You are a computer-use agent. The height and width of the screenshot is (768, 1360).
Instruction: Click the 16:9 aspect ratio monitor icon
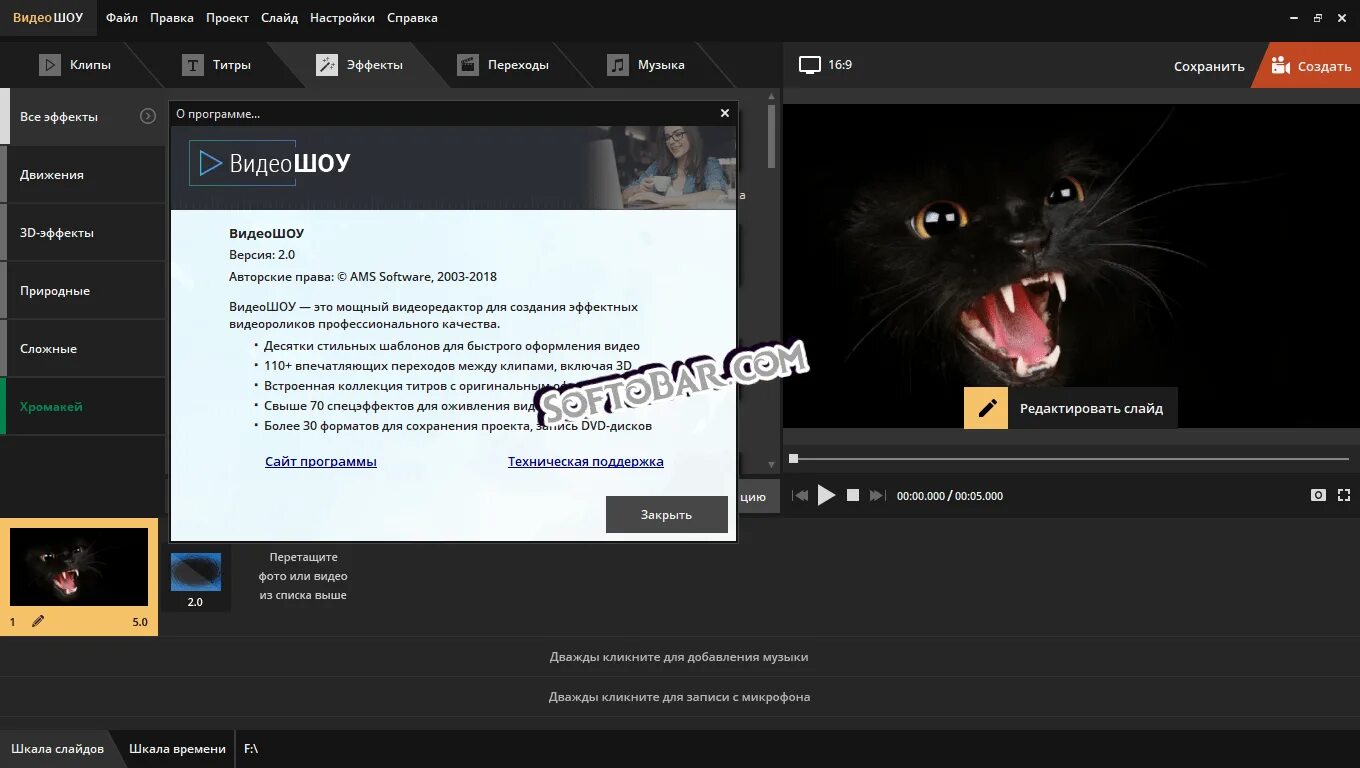coord(810,65)
